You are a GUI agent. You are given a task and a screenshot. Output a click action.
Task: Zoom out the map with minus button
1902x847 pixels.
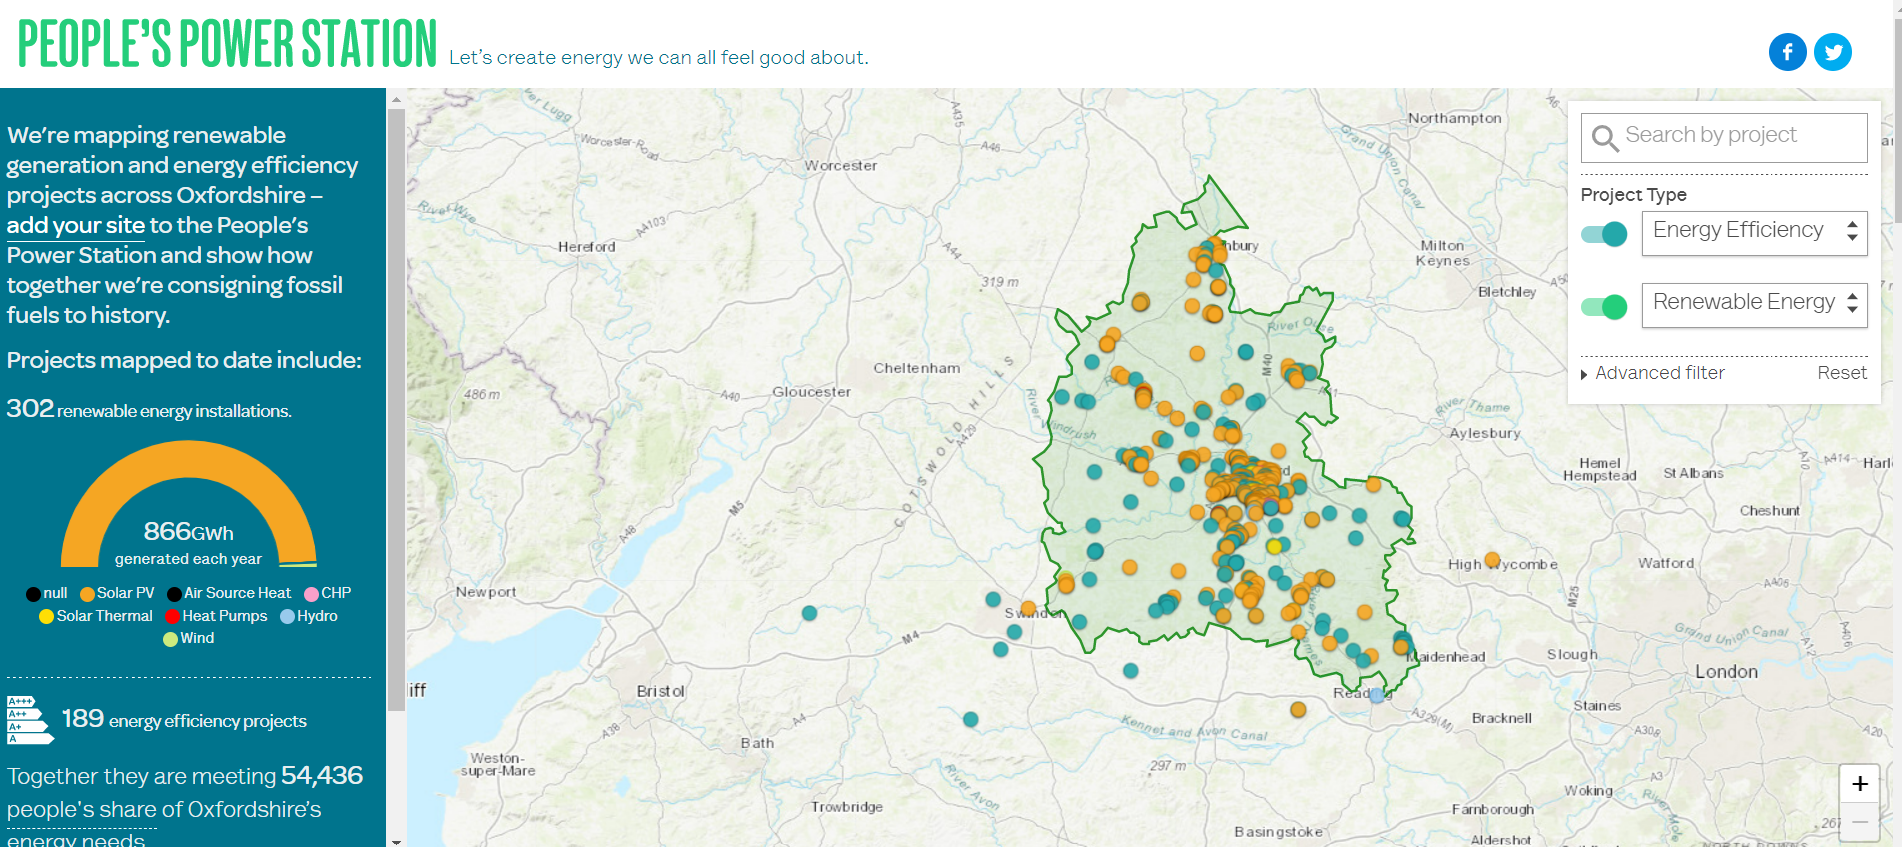click(1859, 822)
